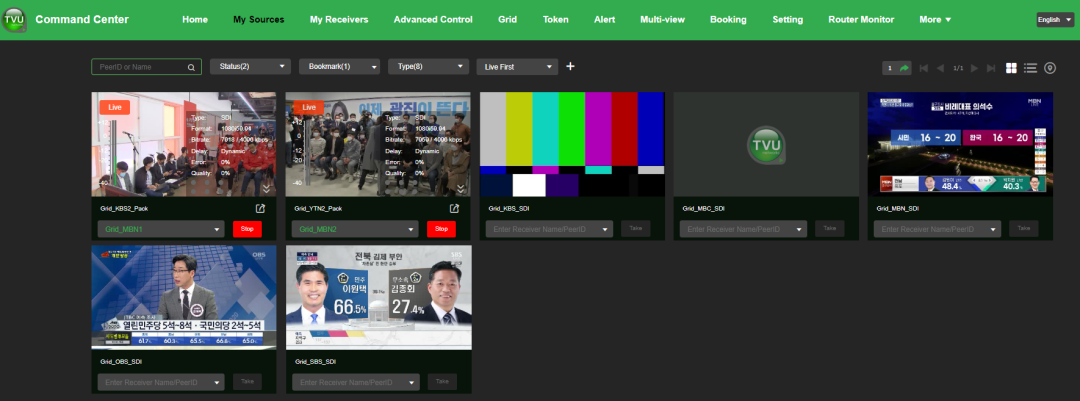Click Take button for Grid_OBS_SDI
The image size is (1080, 401).
247,382
